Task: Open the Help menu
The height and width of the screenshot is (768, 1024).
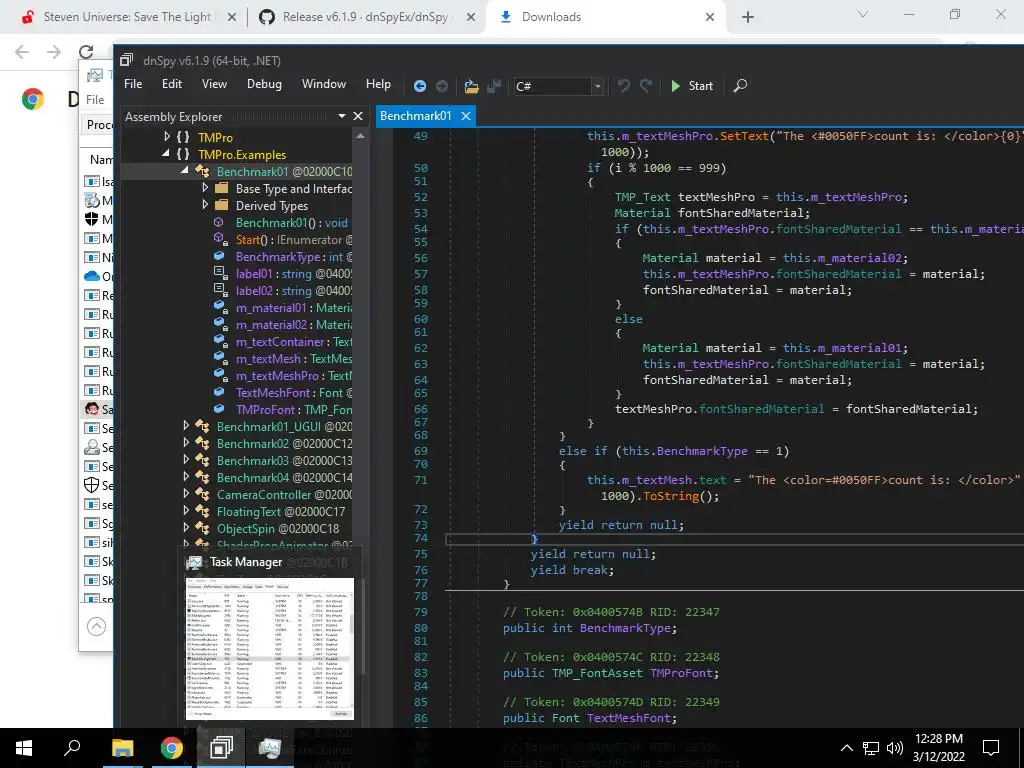Action: [x=378, y=84]
